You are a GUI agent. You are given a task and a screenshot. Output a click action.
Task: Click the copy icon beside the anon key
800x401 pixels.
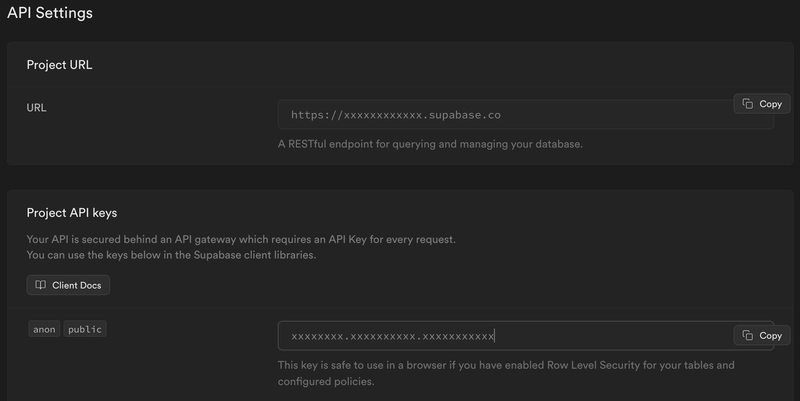[747, 335]
